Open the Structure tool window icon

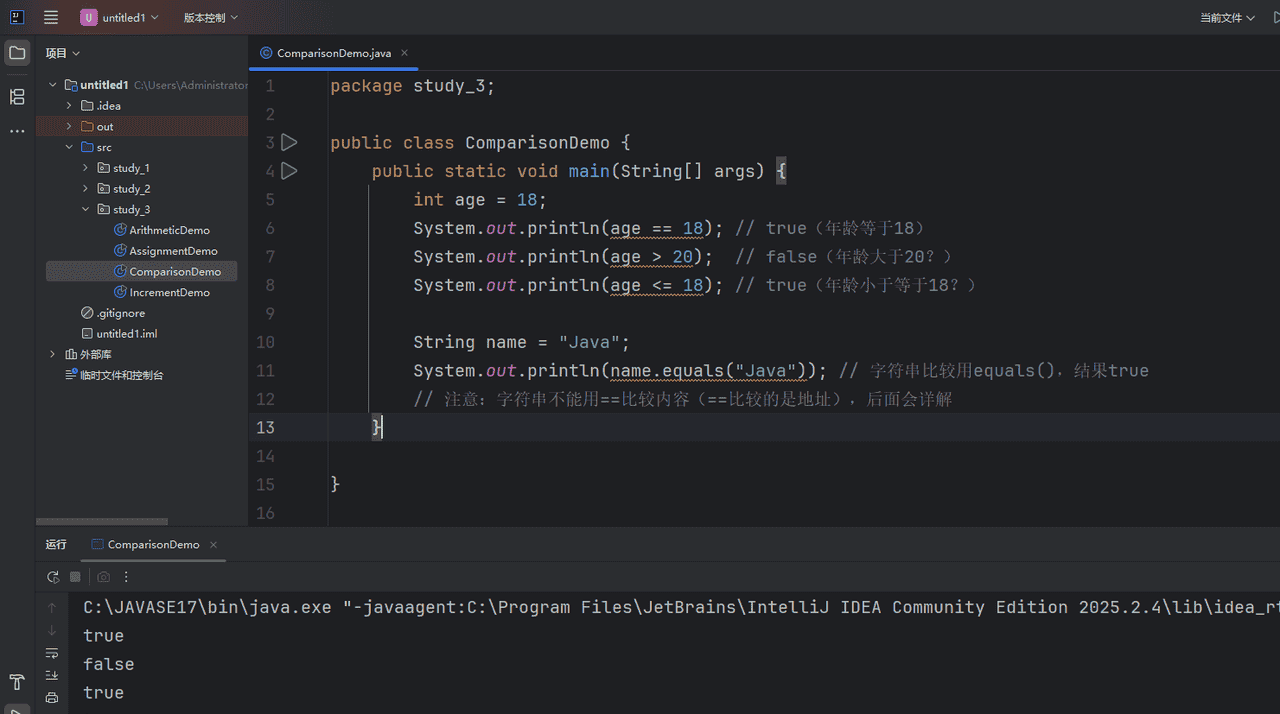point(17,96)
